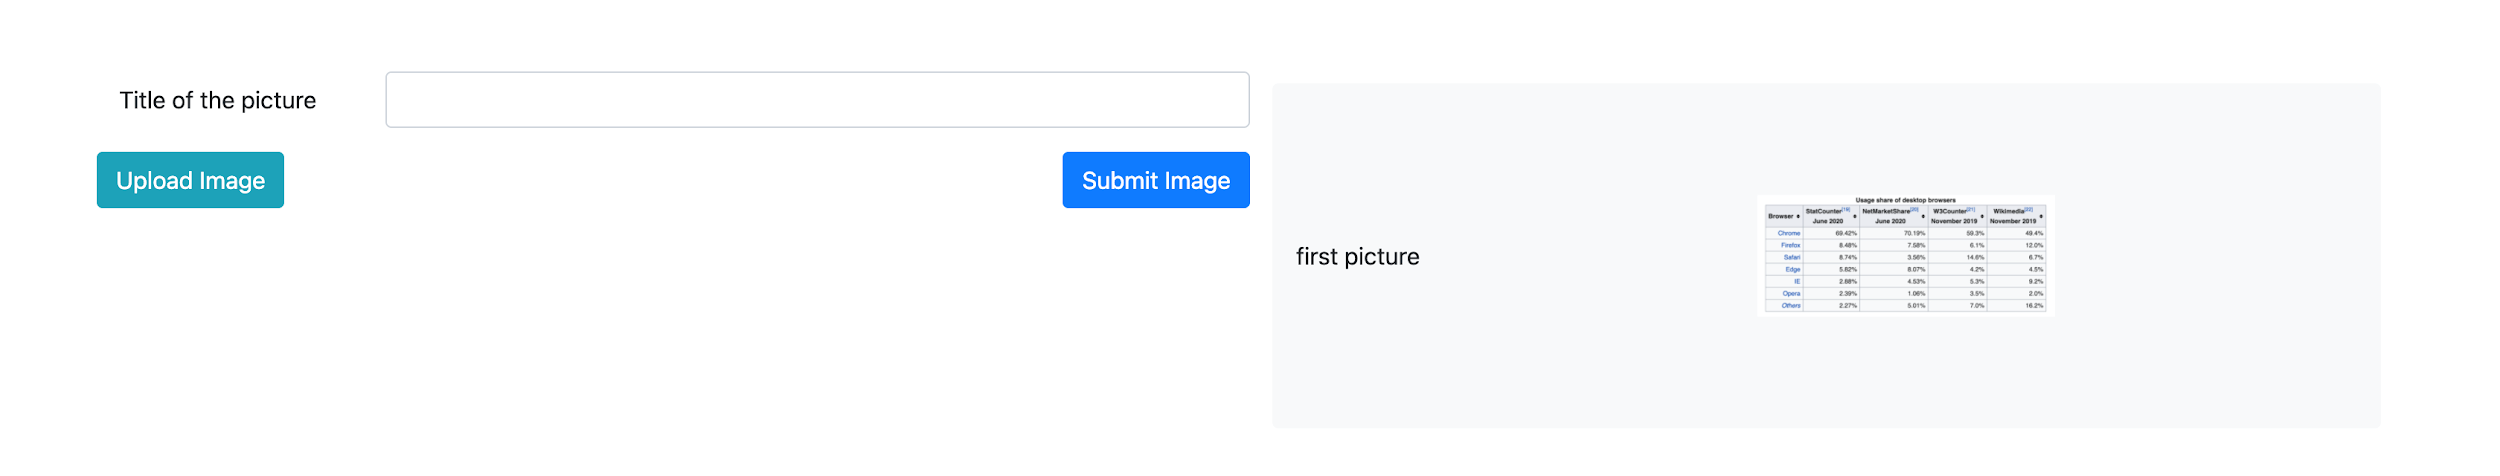The height and width of the screenshot is (476, 2500).
Task: Click the IE row label in the table
Action: [1796, 281]
